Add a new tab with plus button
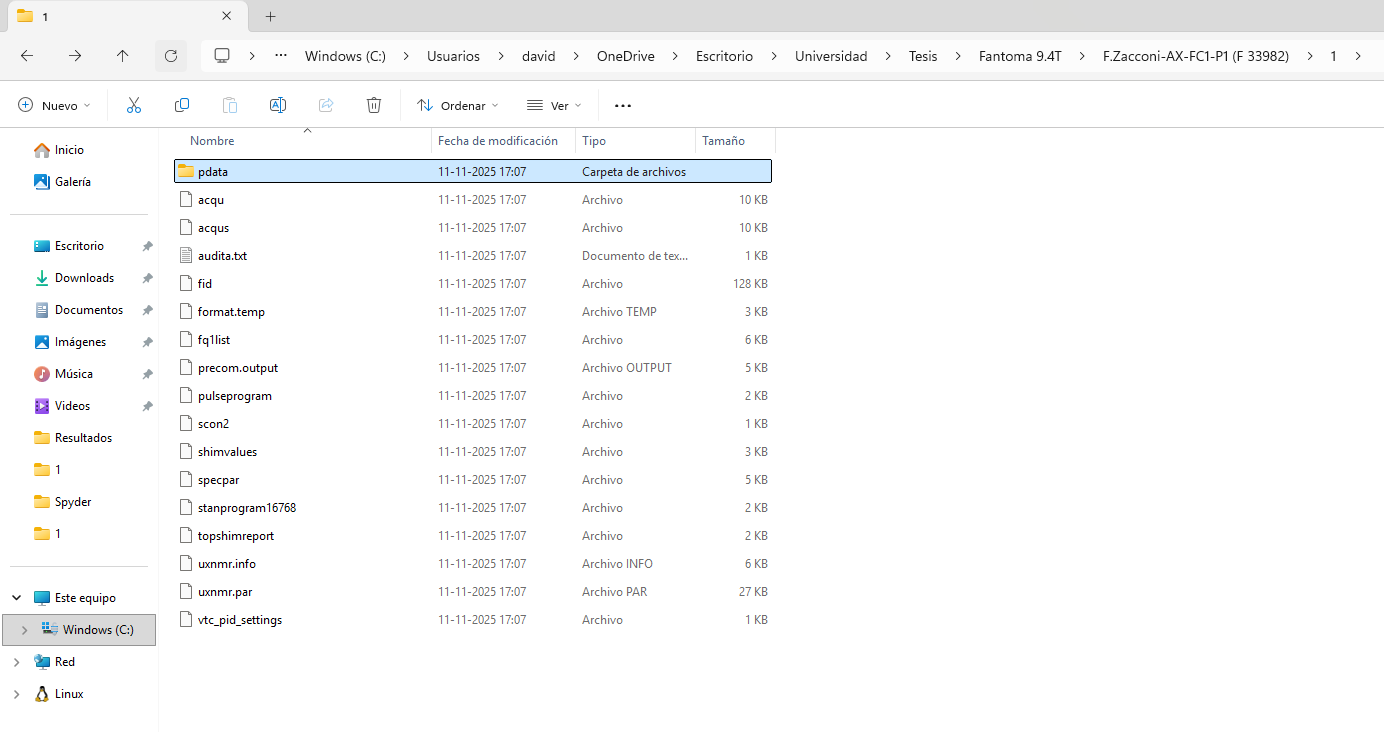1384x732 pixels. [270, 16]
